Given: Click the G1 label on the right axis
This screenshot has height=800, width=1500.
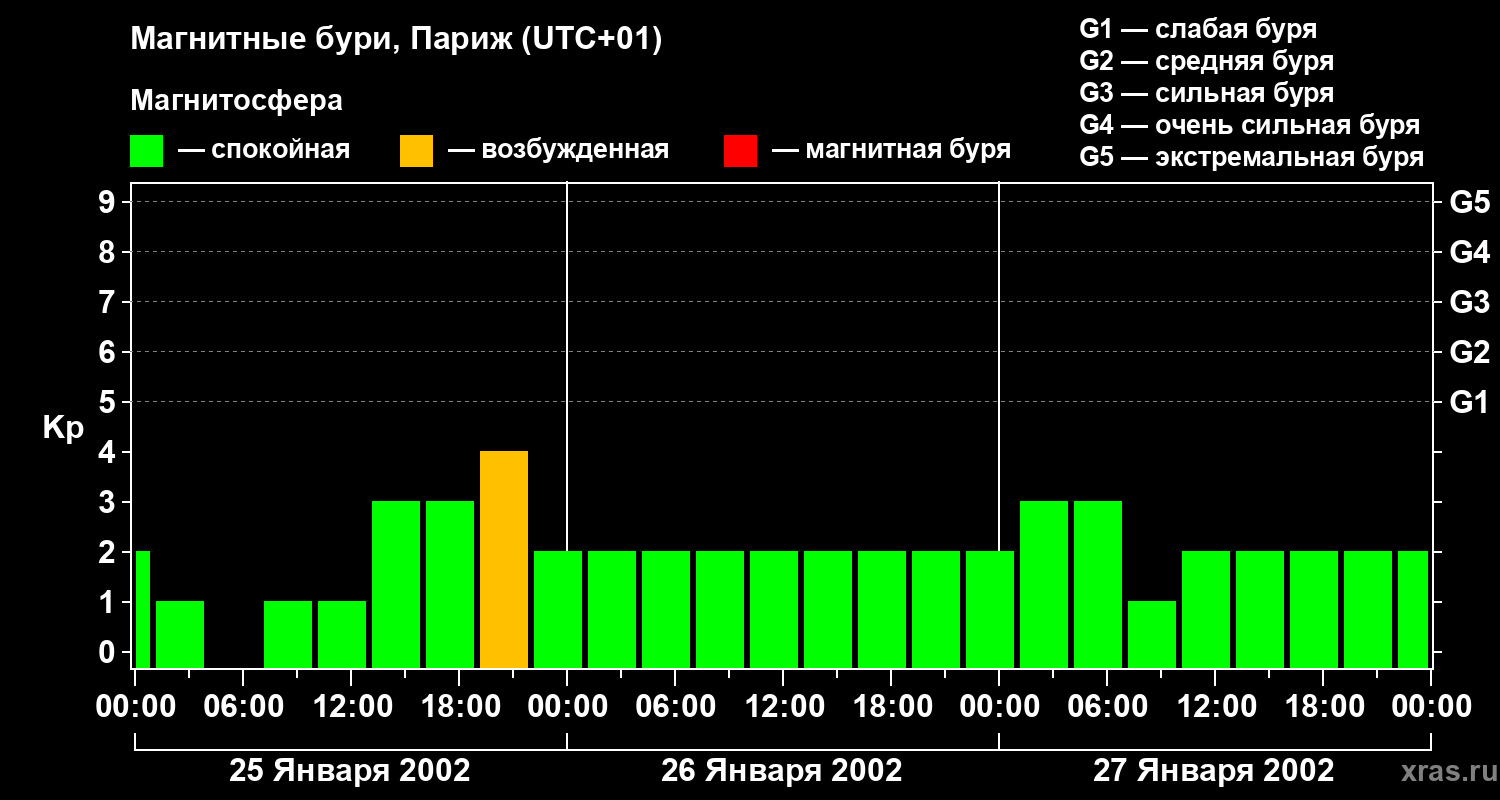Looking at the screenshot, I should [x=1469, y=402].
